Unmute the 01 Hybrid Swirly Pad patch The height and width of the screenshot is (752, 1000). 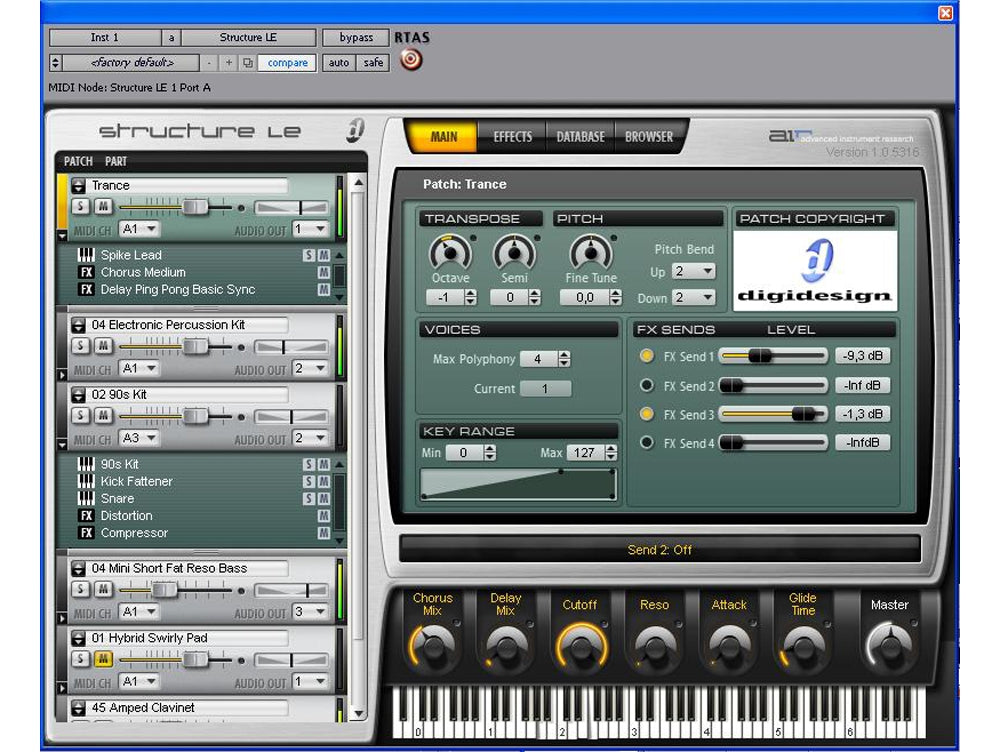(103, 659)
